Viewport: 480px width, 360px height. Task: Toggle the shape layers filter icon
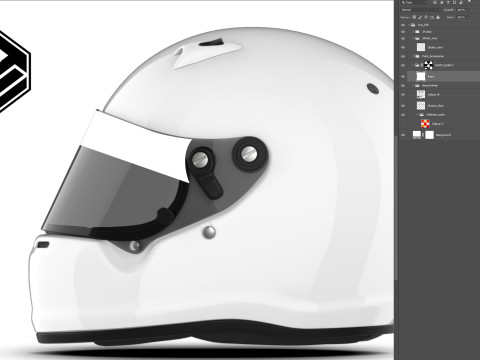[454, 2]
